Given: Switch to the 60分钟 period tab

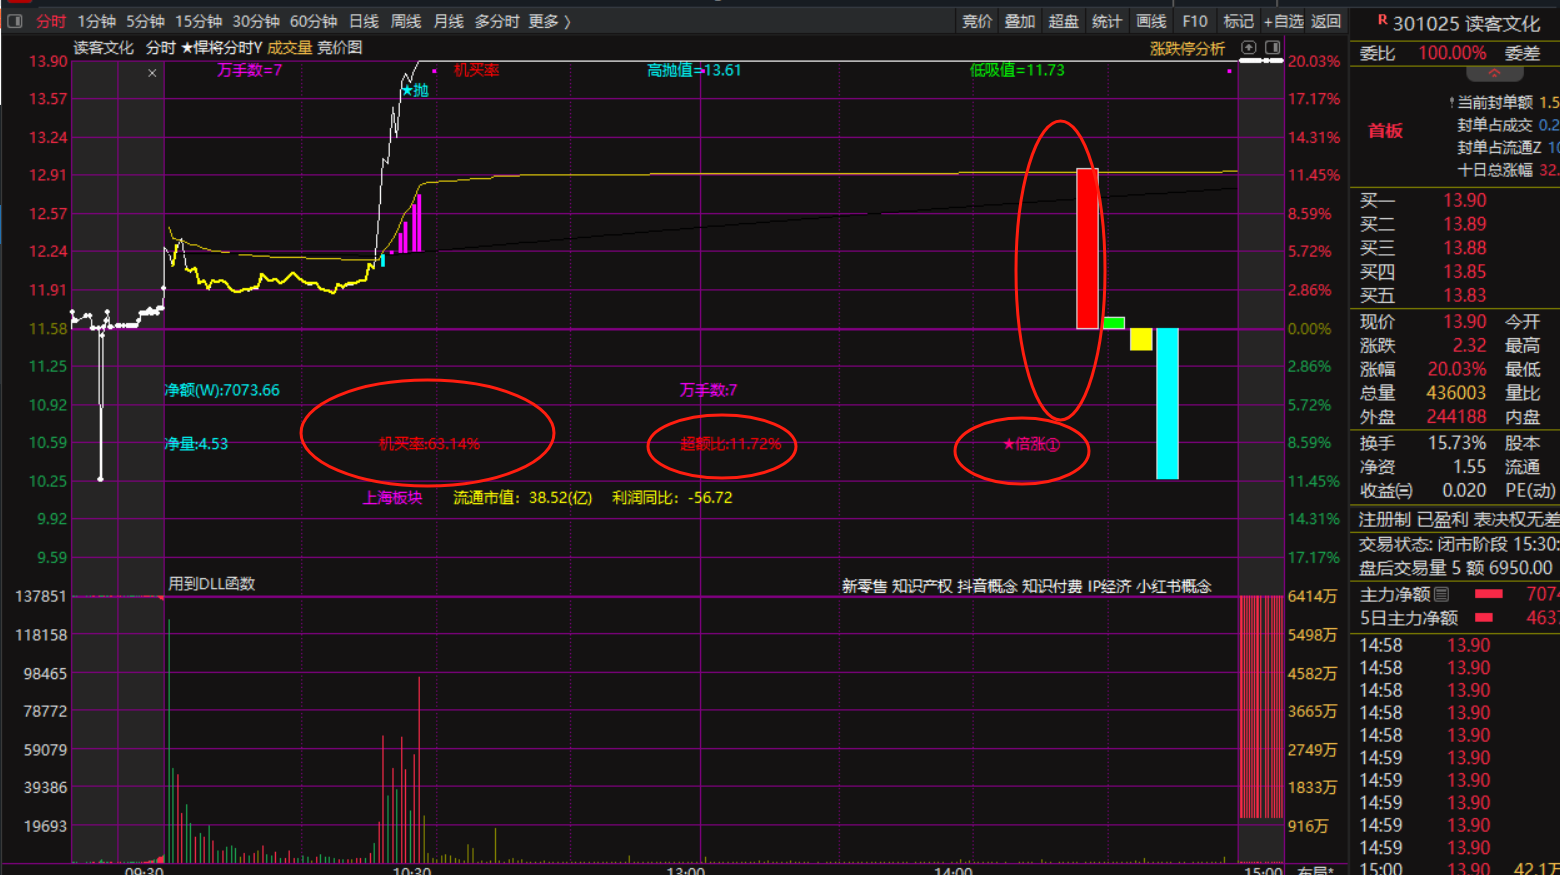Looking at the screenshot, I should pos(313,21).
